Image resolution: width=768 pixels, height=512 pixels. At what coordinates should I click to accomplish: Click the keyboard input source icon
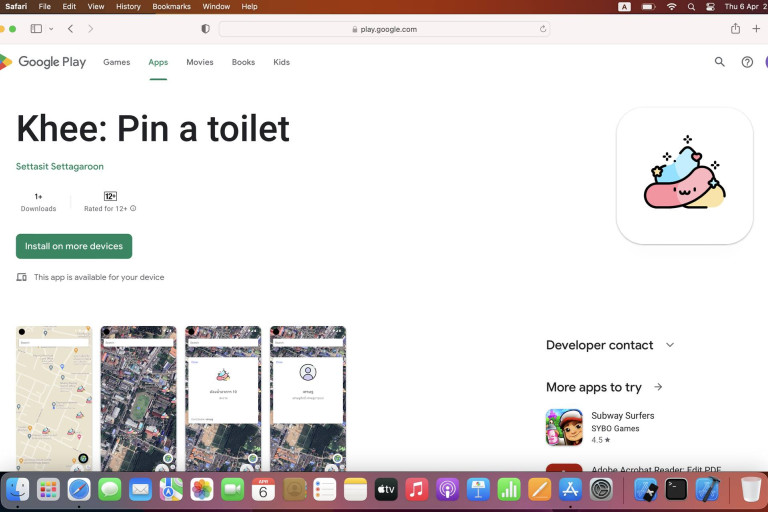pos(624,6)
